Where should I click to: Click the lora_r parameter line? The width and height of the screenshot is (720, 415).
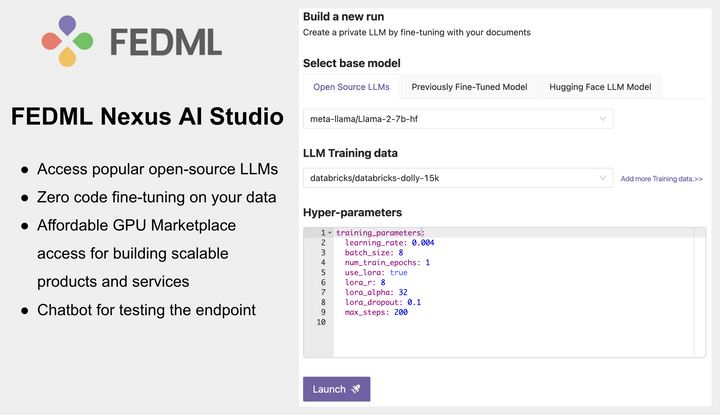(365, 283)
